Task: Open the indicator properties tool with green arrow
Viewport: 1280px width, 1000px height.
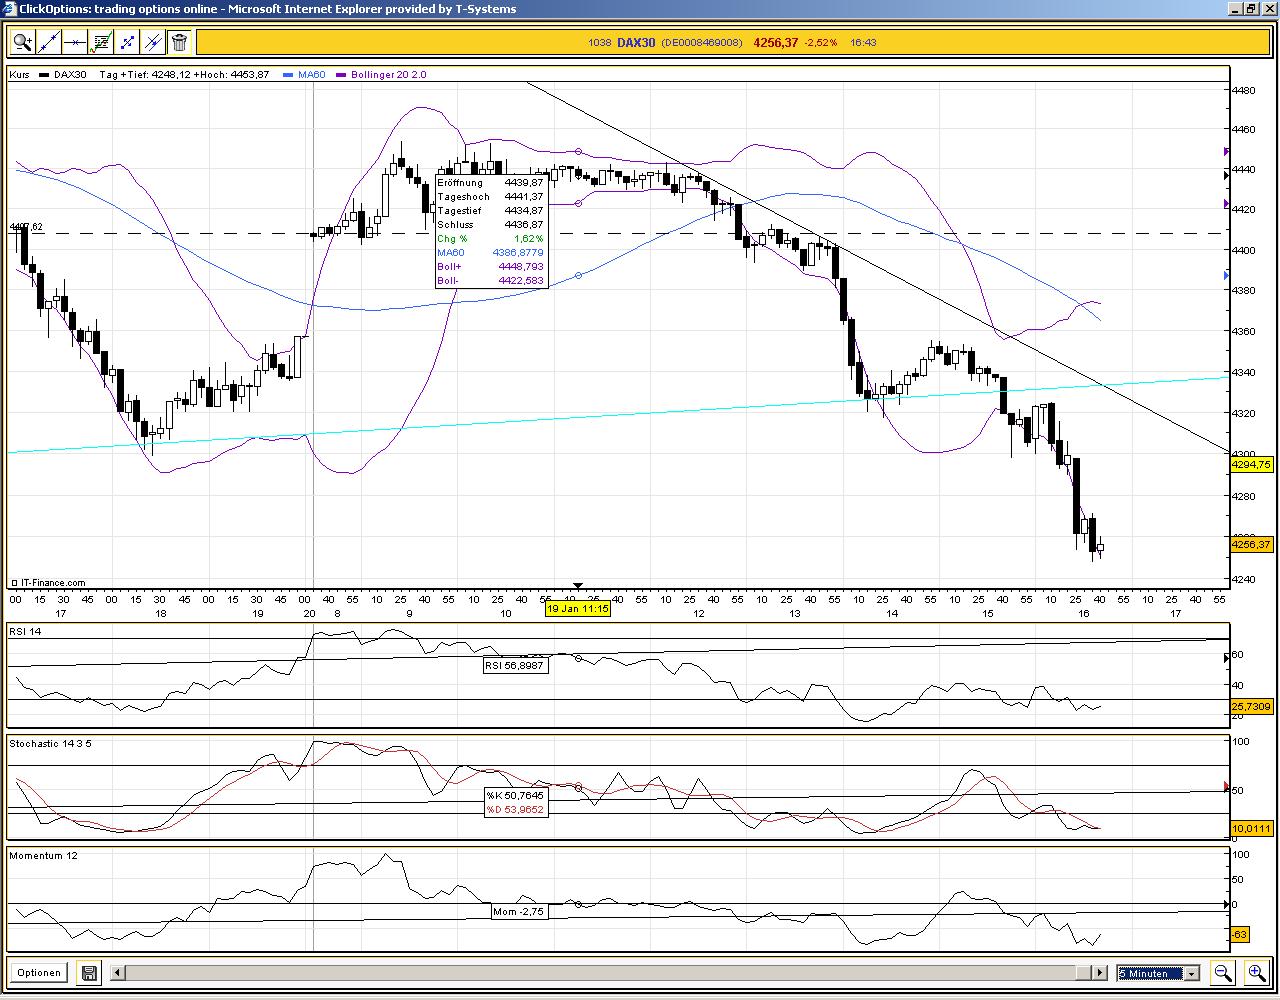Action: click(101, 41)
